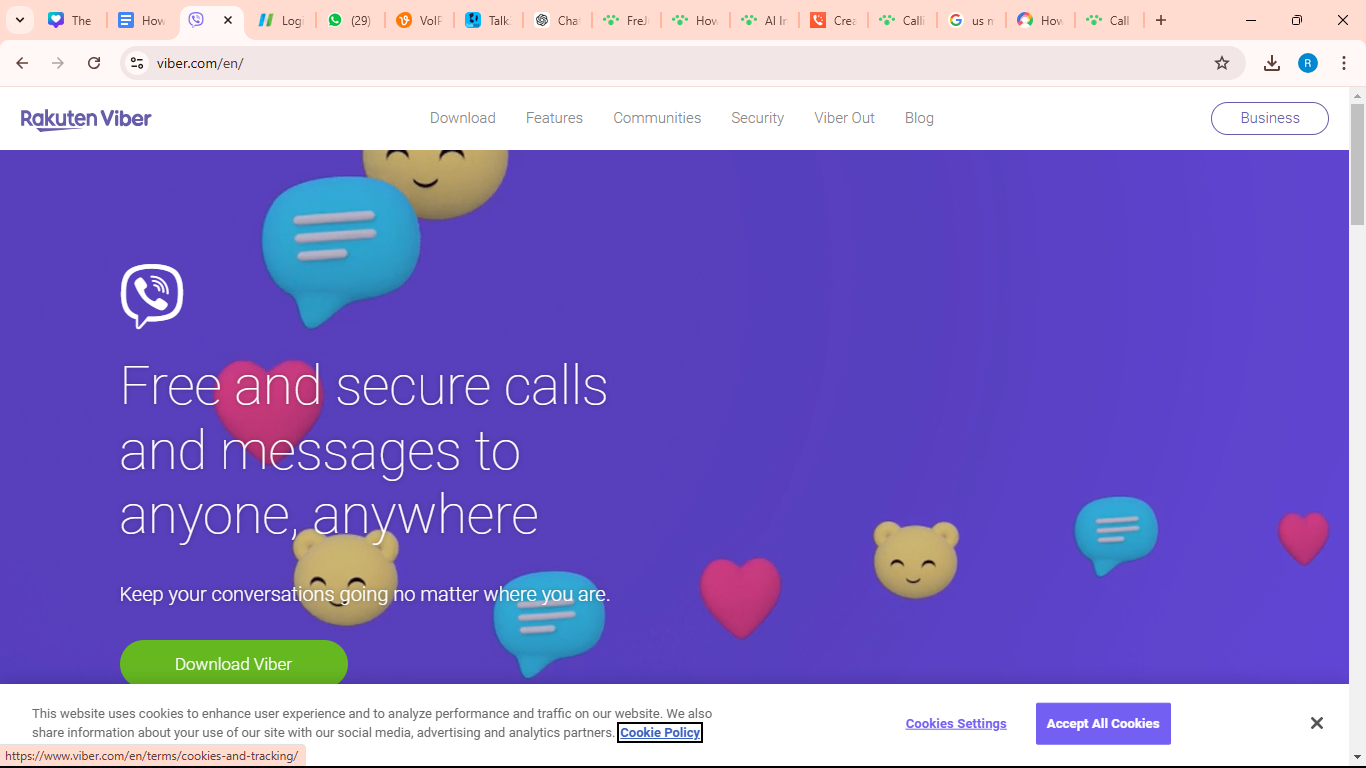
Task: Open the browser downloads icon
Action: pyautogui.click(x=1272, y=63)
